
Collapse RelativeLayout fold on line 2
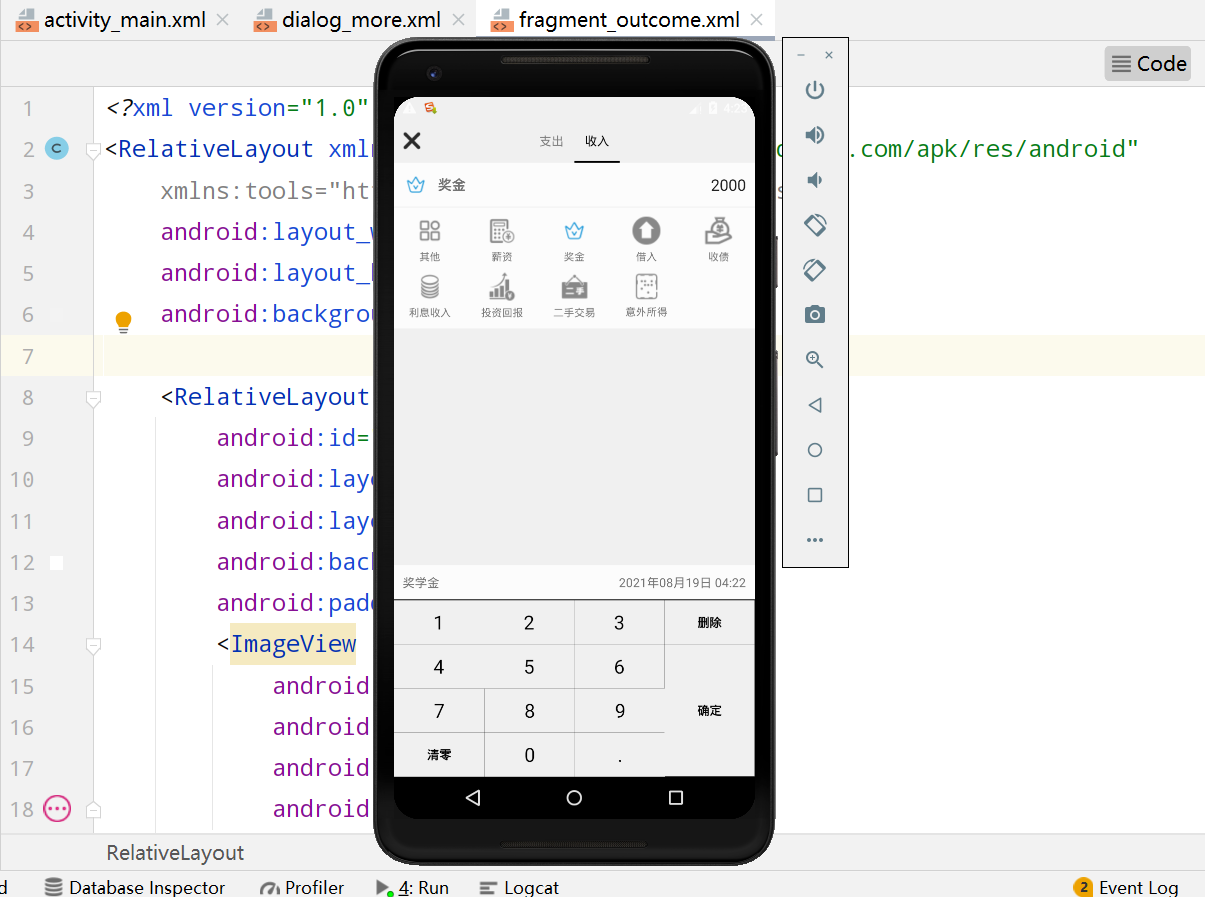(93, 150)
